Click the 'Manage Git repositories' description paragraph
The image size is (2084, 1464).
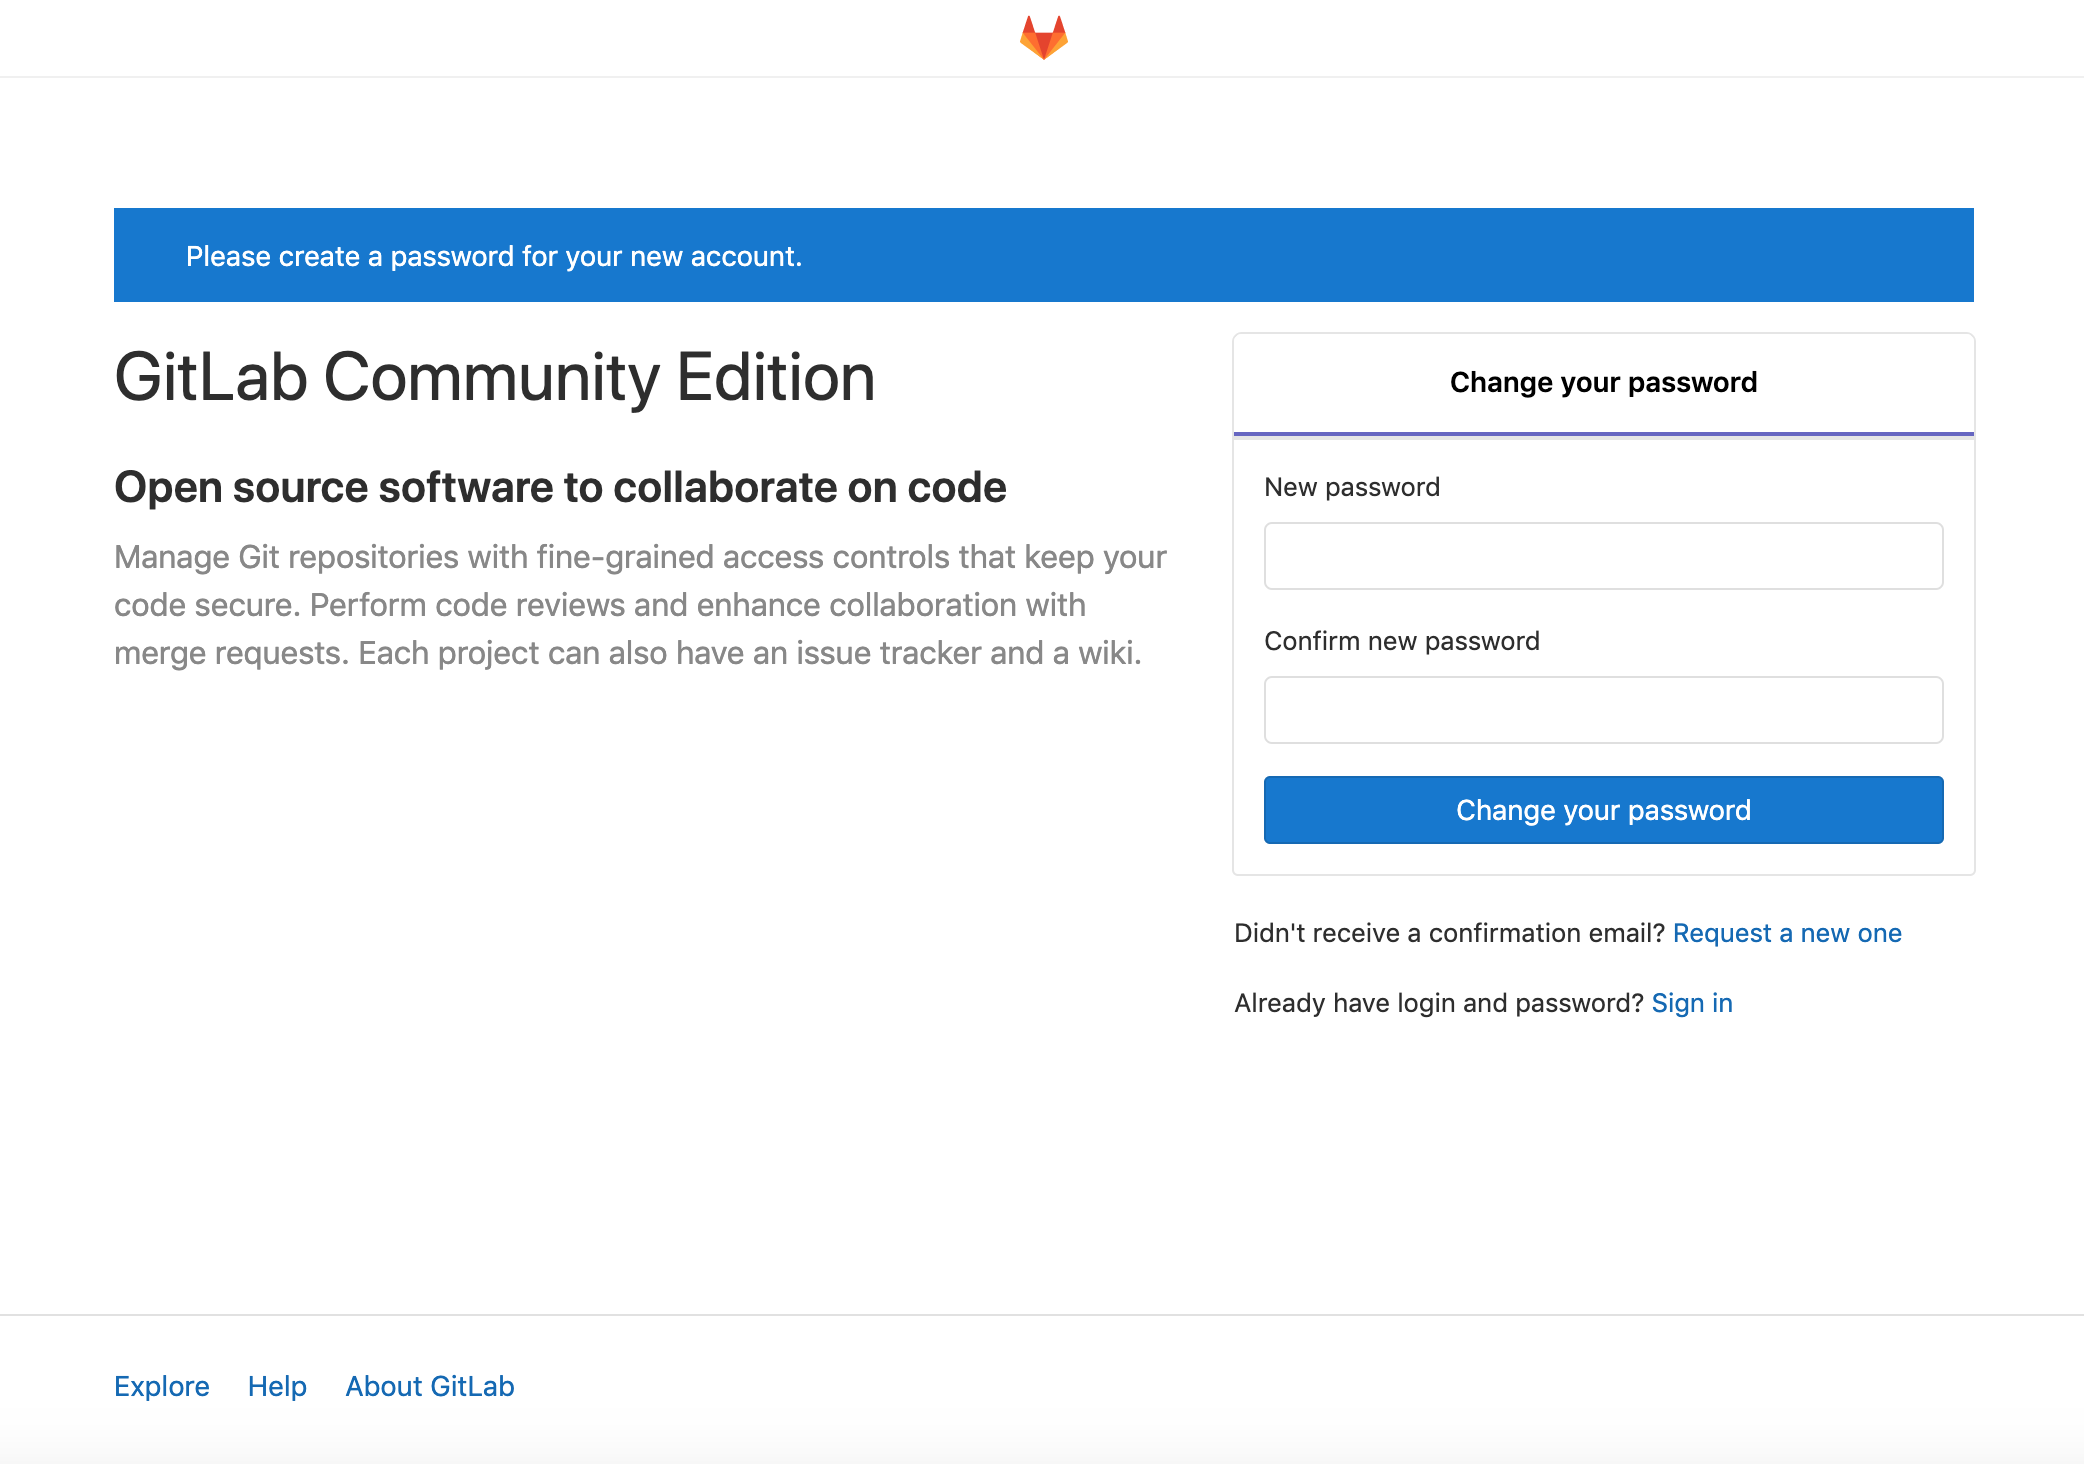(x=640, y=605)
